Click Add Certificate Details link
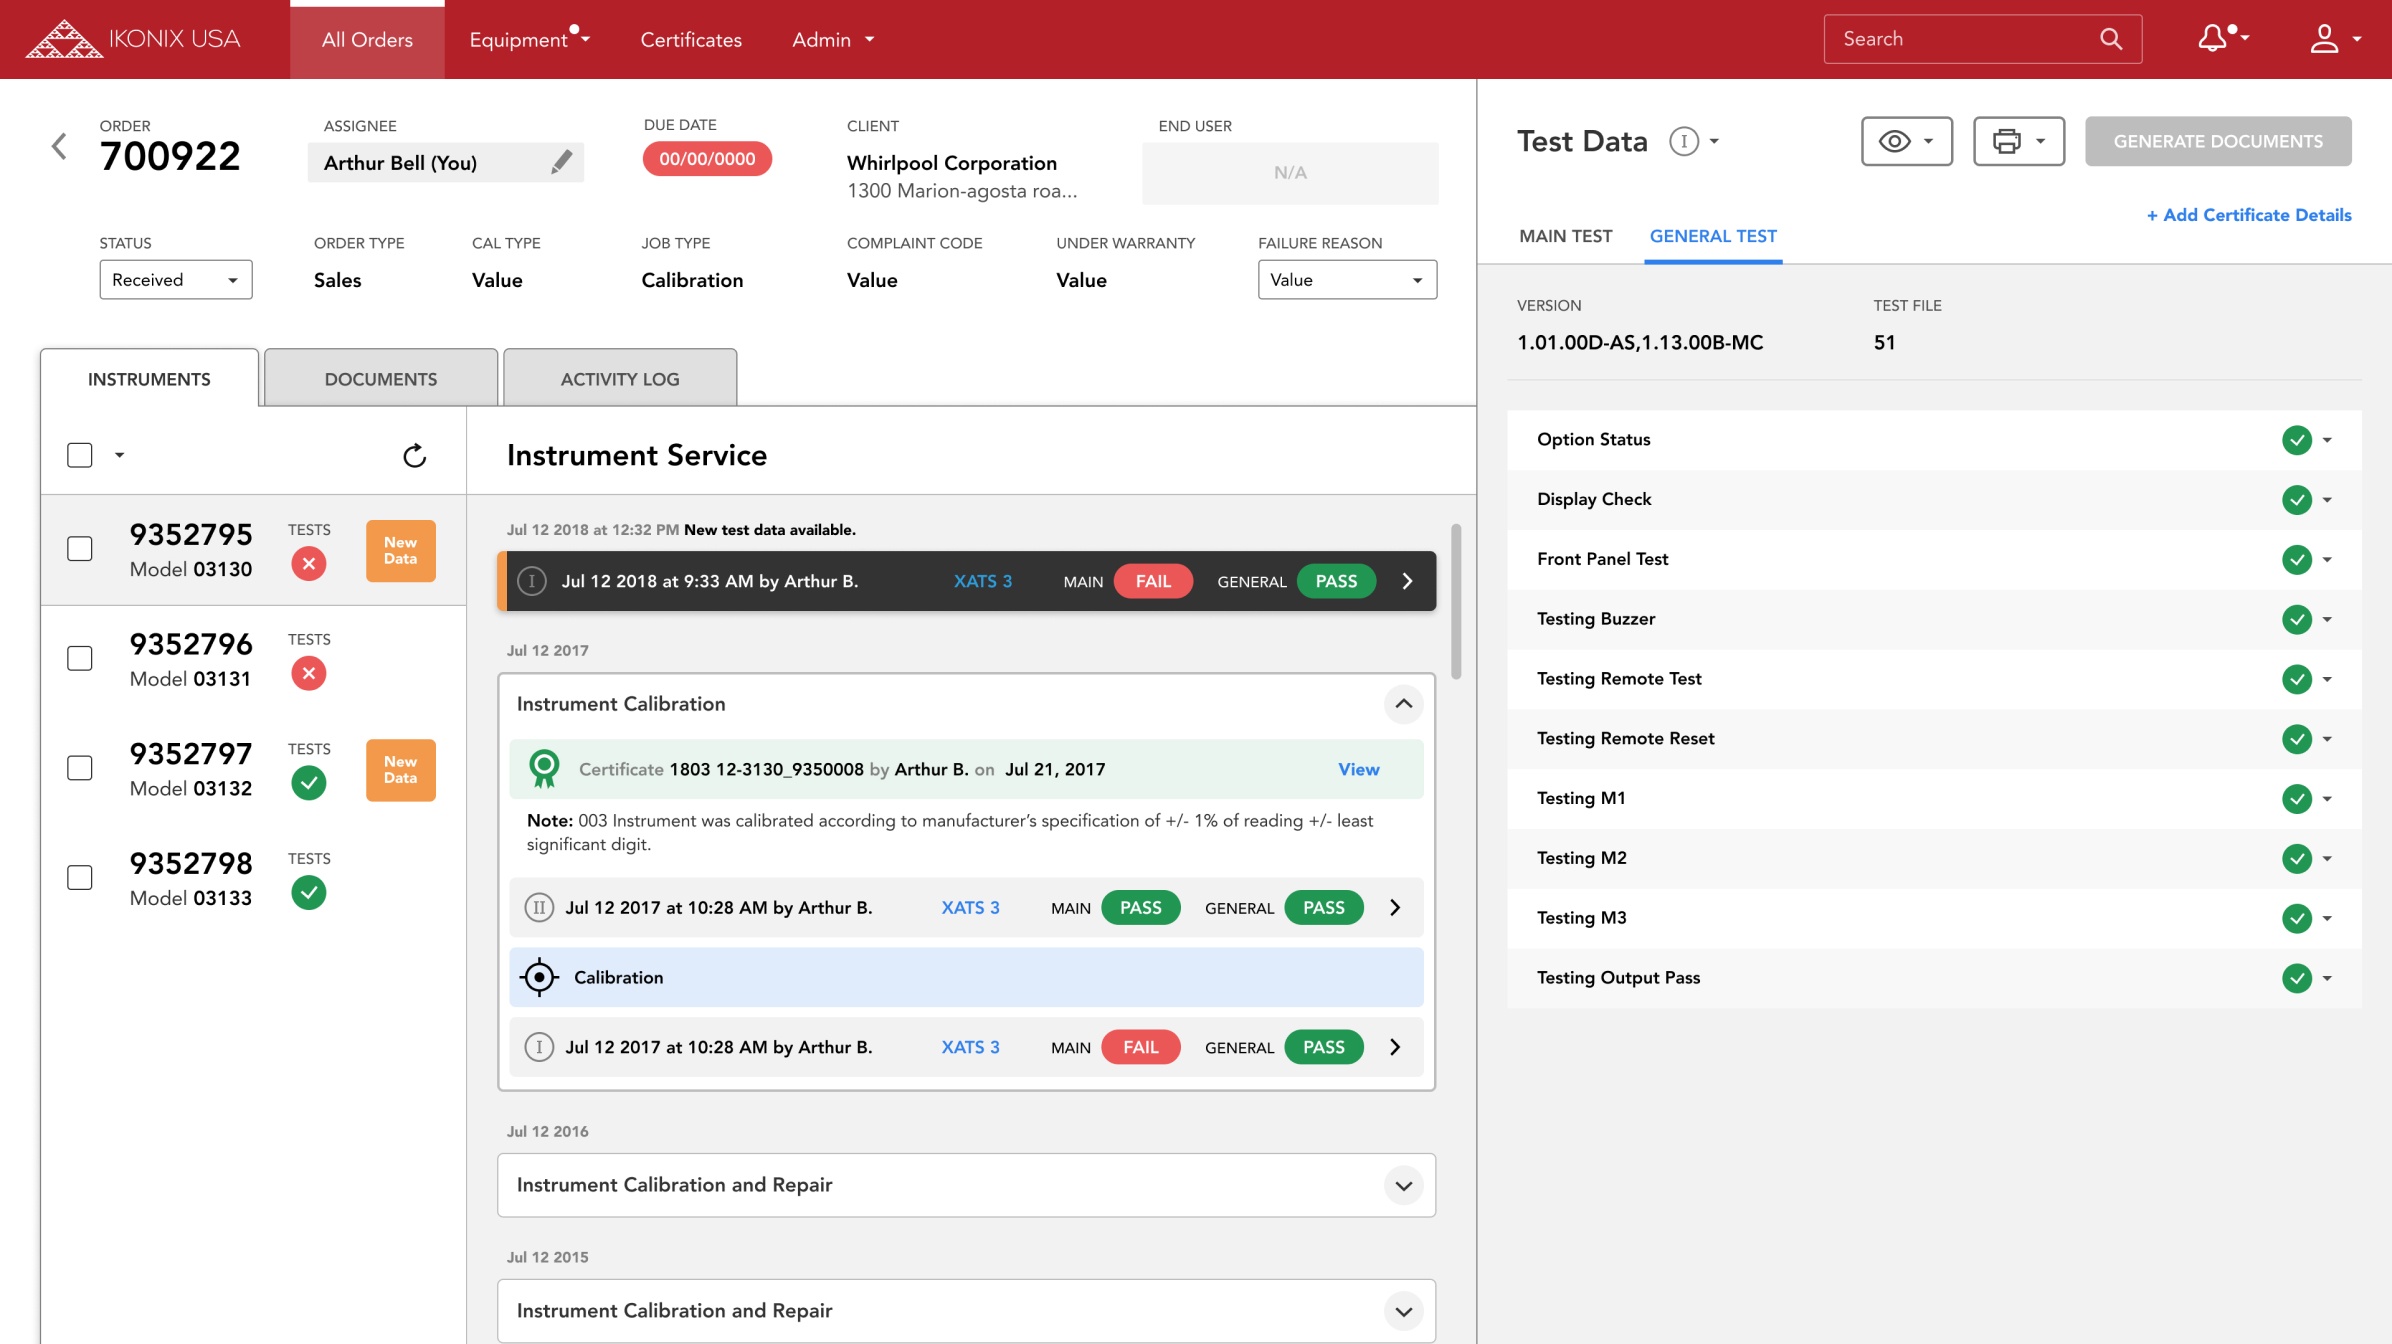This screenshot has width=2392, height=1344. point(2248,215)
